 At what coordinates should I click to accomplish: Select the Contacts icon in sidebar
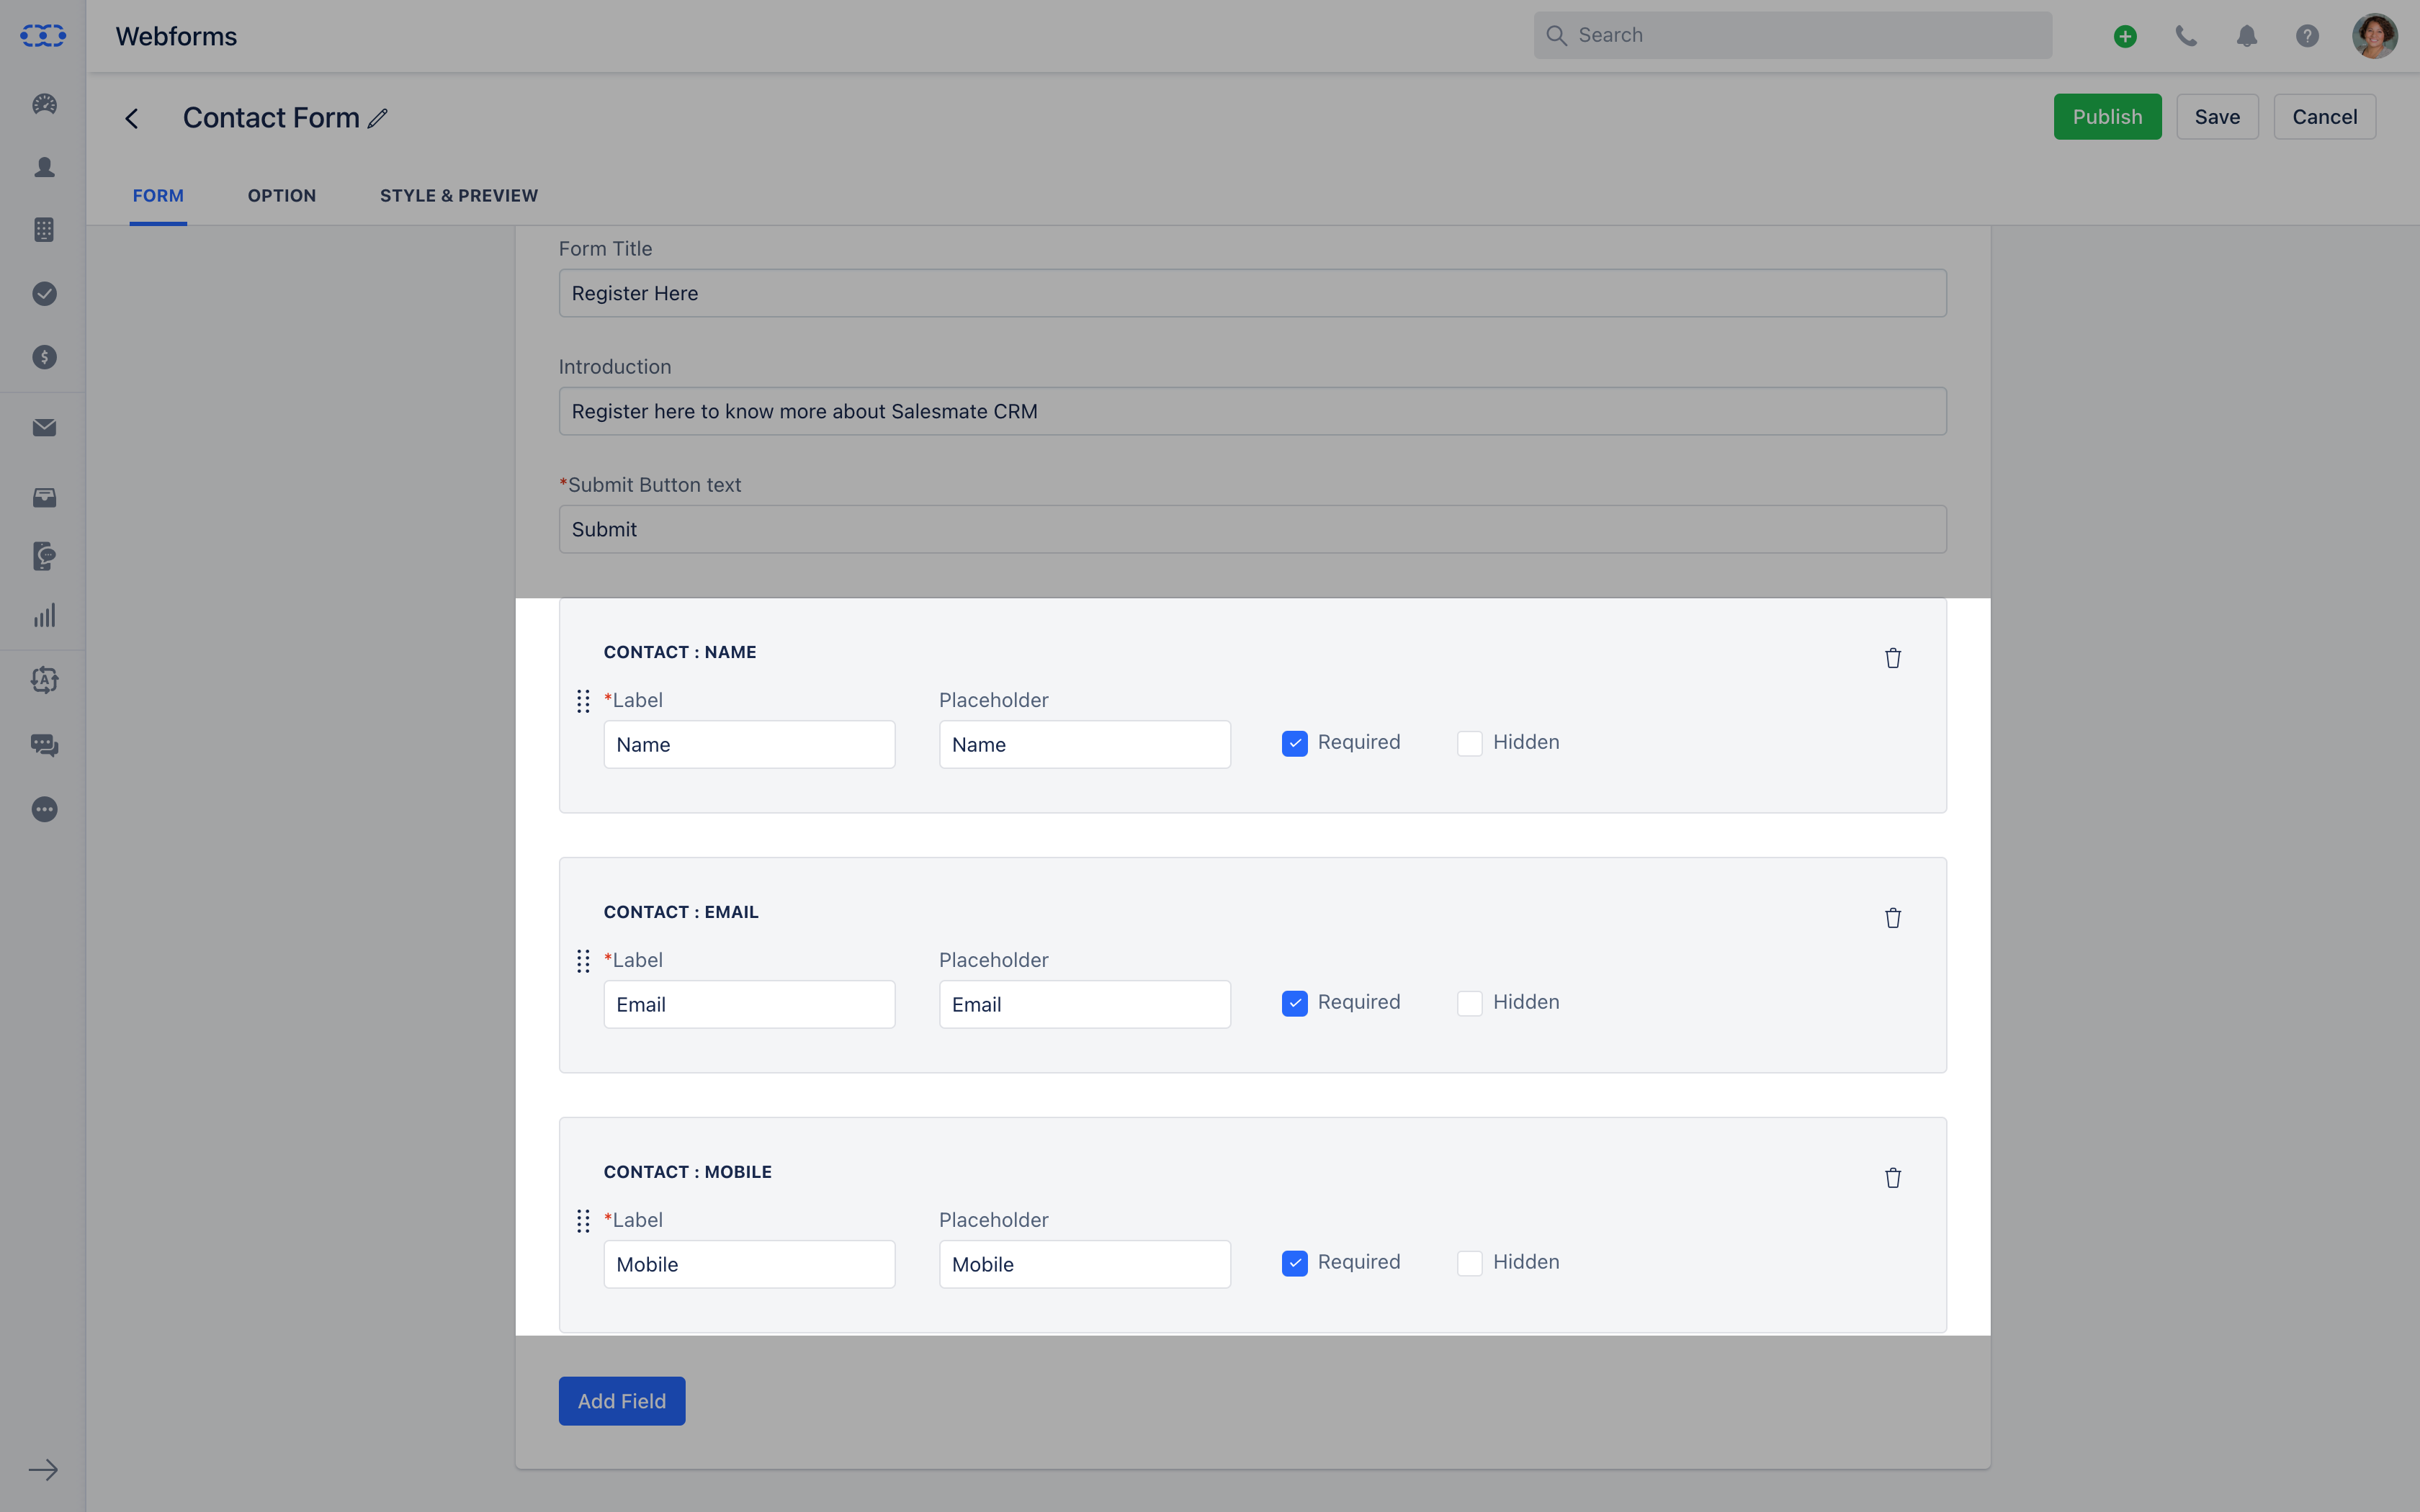tap(44, 168)
